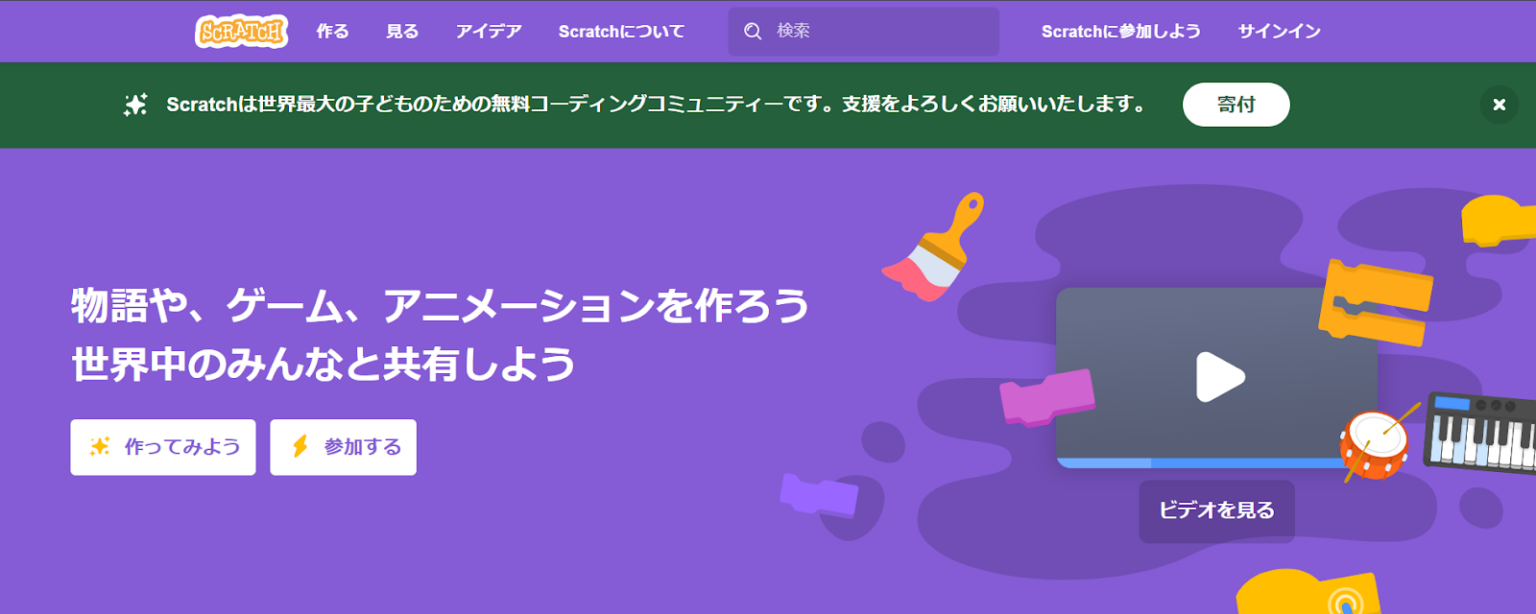The height and width of the screenshot is (614, 1536).
Task: Open the 作る page
Action: [x=331, y=31]
